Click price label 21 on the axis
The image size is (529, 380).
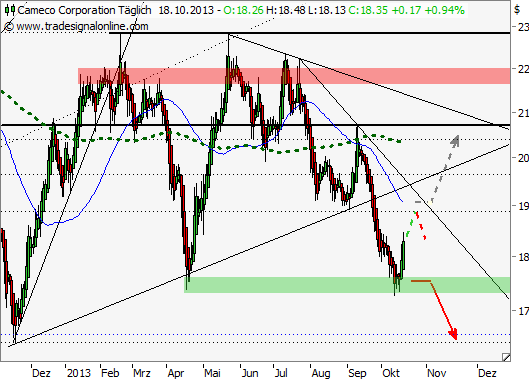[523, 113]
